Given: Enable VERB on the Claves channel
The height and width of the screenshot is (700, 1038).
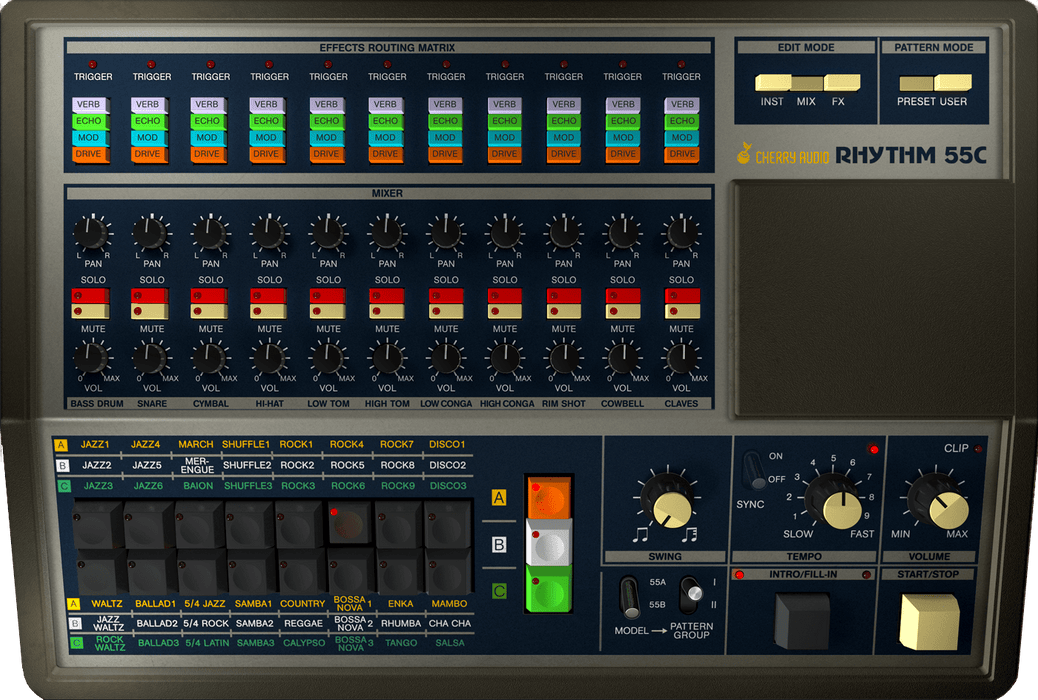Looking at the screenshot, I should [681, 103].
